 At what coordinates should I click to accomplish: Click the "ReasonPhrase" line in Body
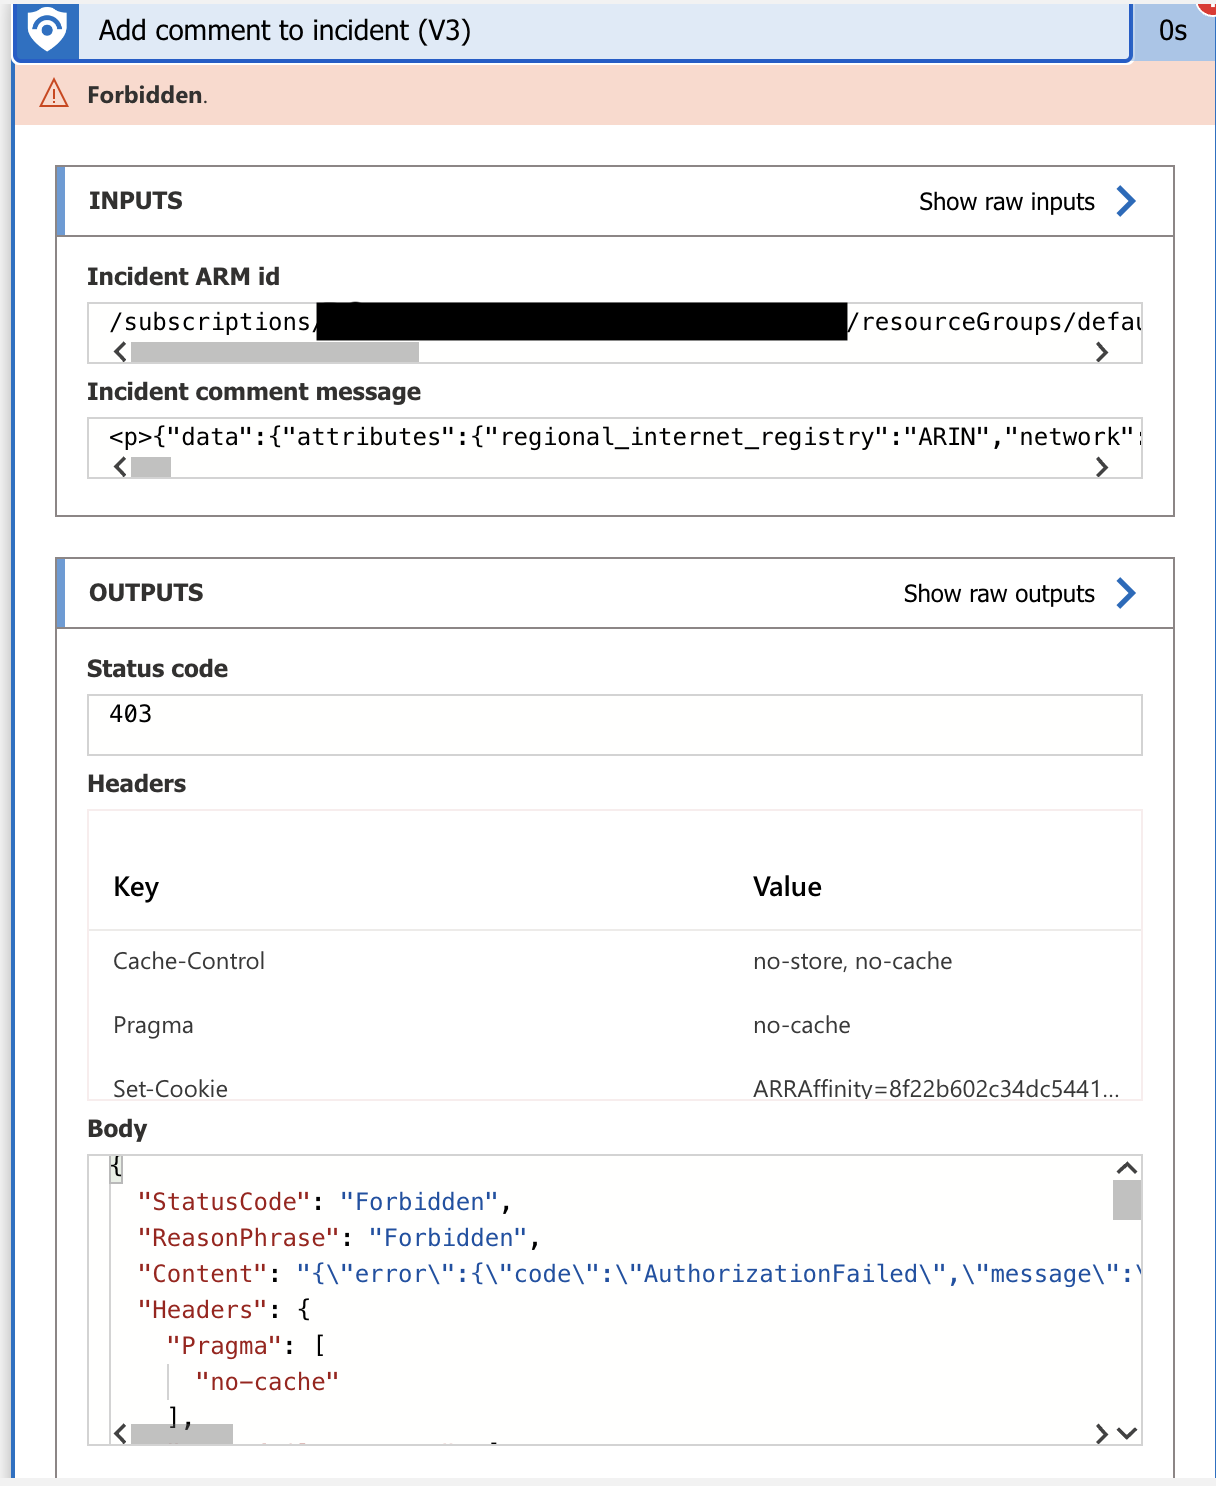pyautogui.click(x=339, y=1238)
